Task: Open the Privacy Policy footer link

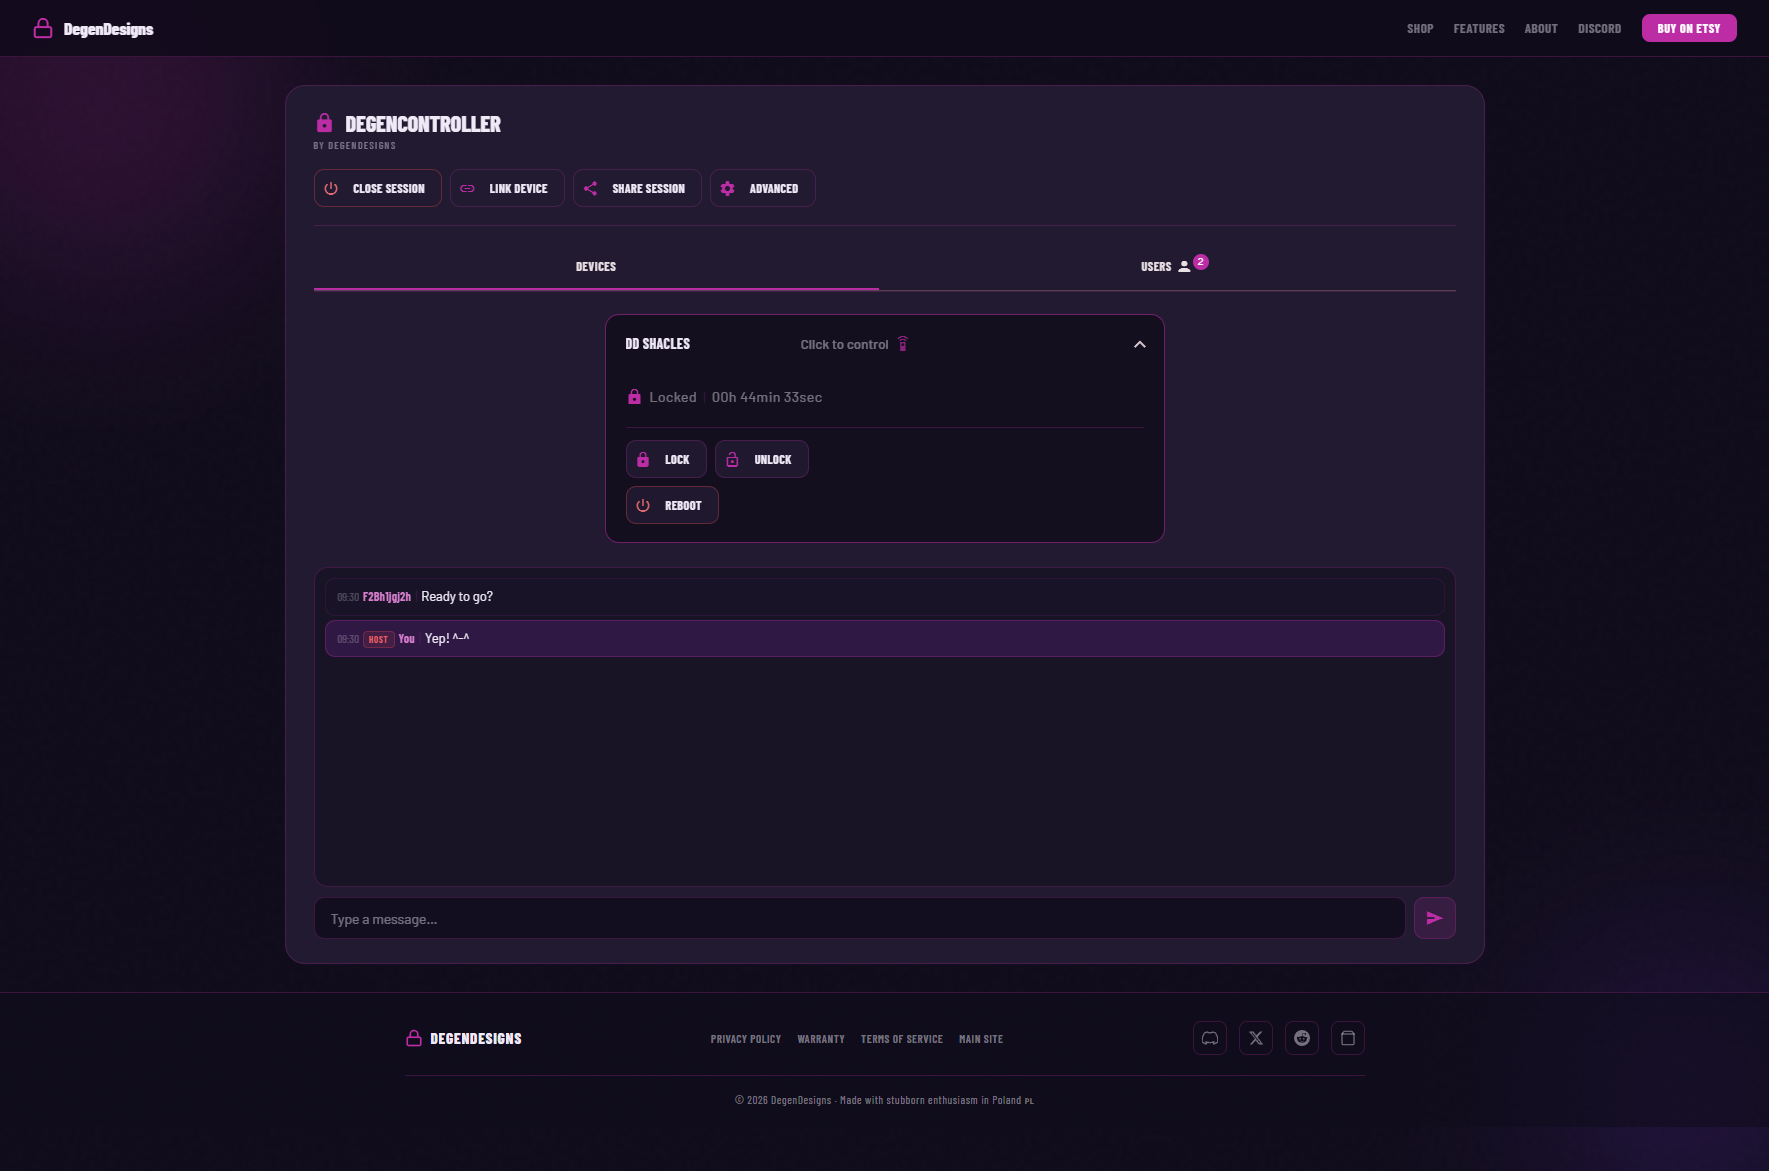Action: pos(746,1039)
